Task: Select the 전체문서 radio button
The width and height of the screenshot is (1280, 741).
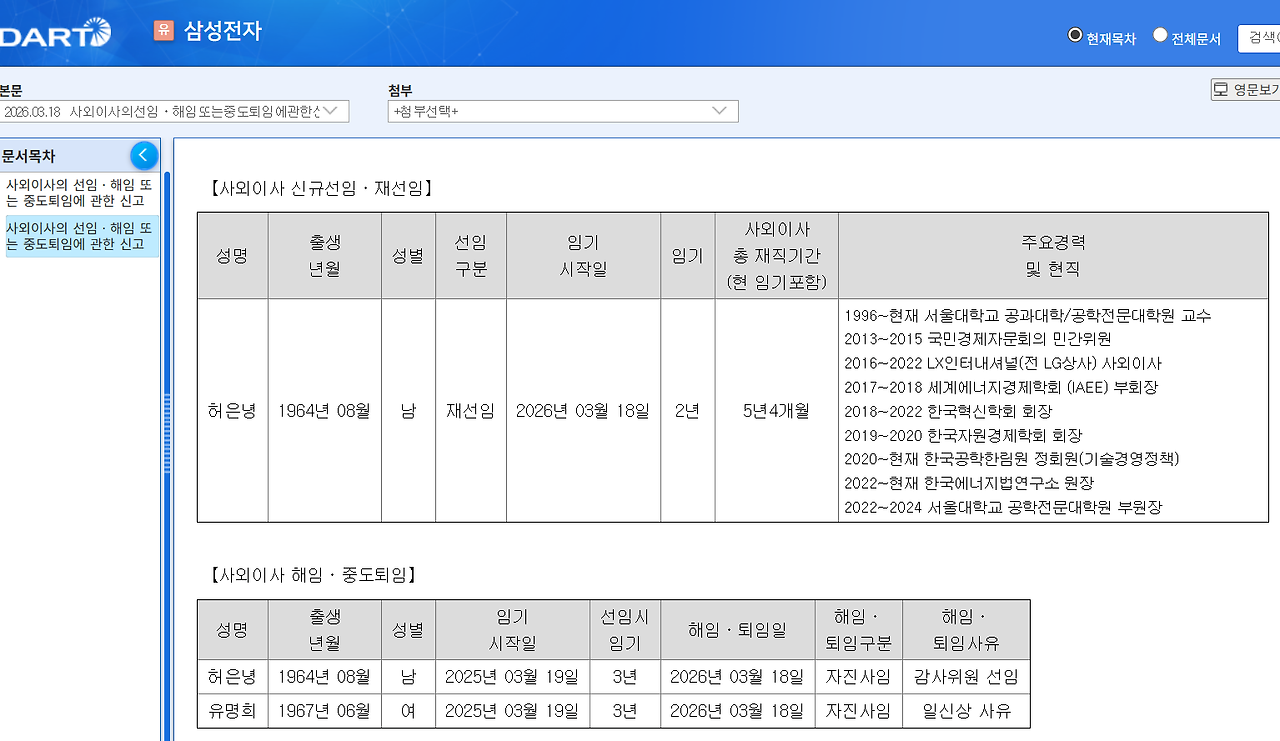Action: point(1159,33)
